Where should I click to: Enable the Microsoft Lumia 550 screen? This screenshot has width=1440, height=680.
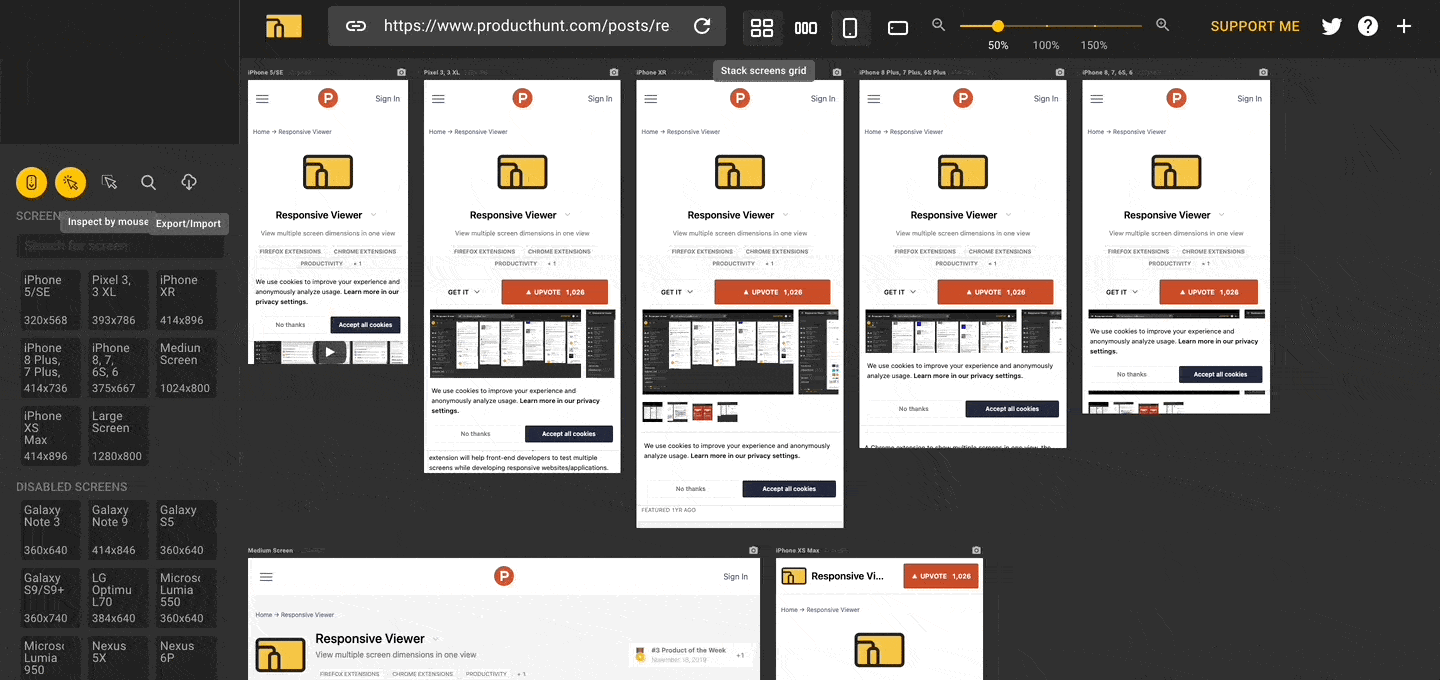[185, 598]
